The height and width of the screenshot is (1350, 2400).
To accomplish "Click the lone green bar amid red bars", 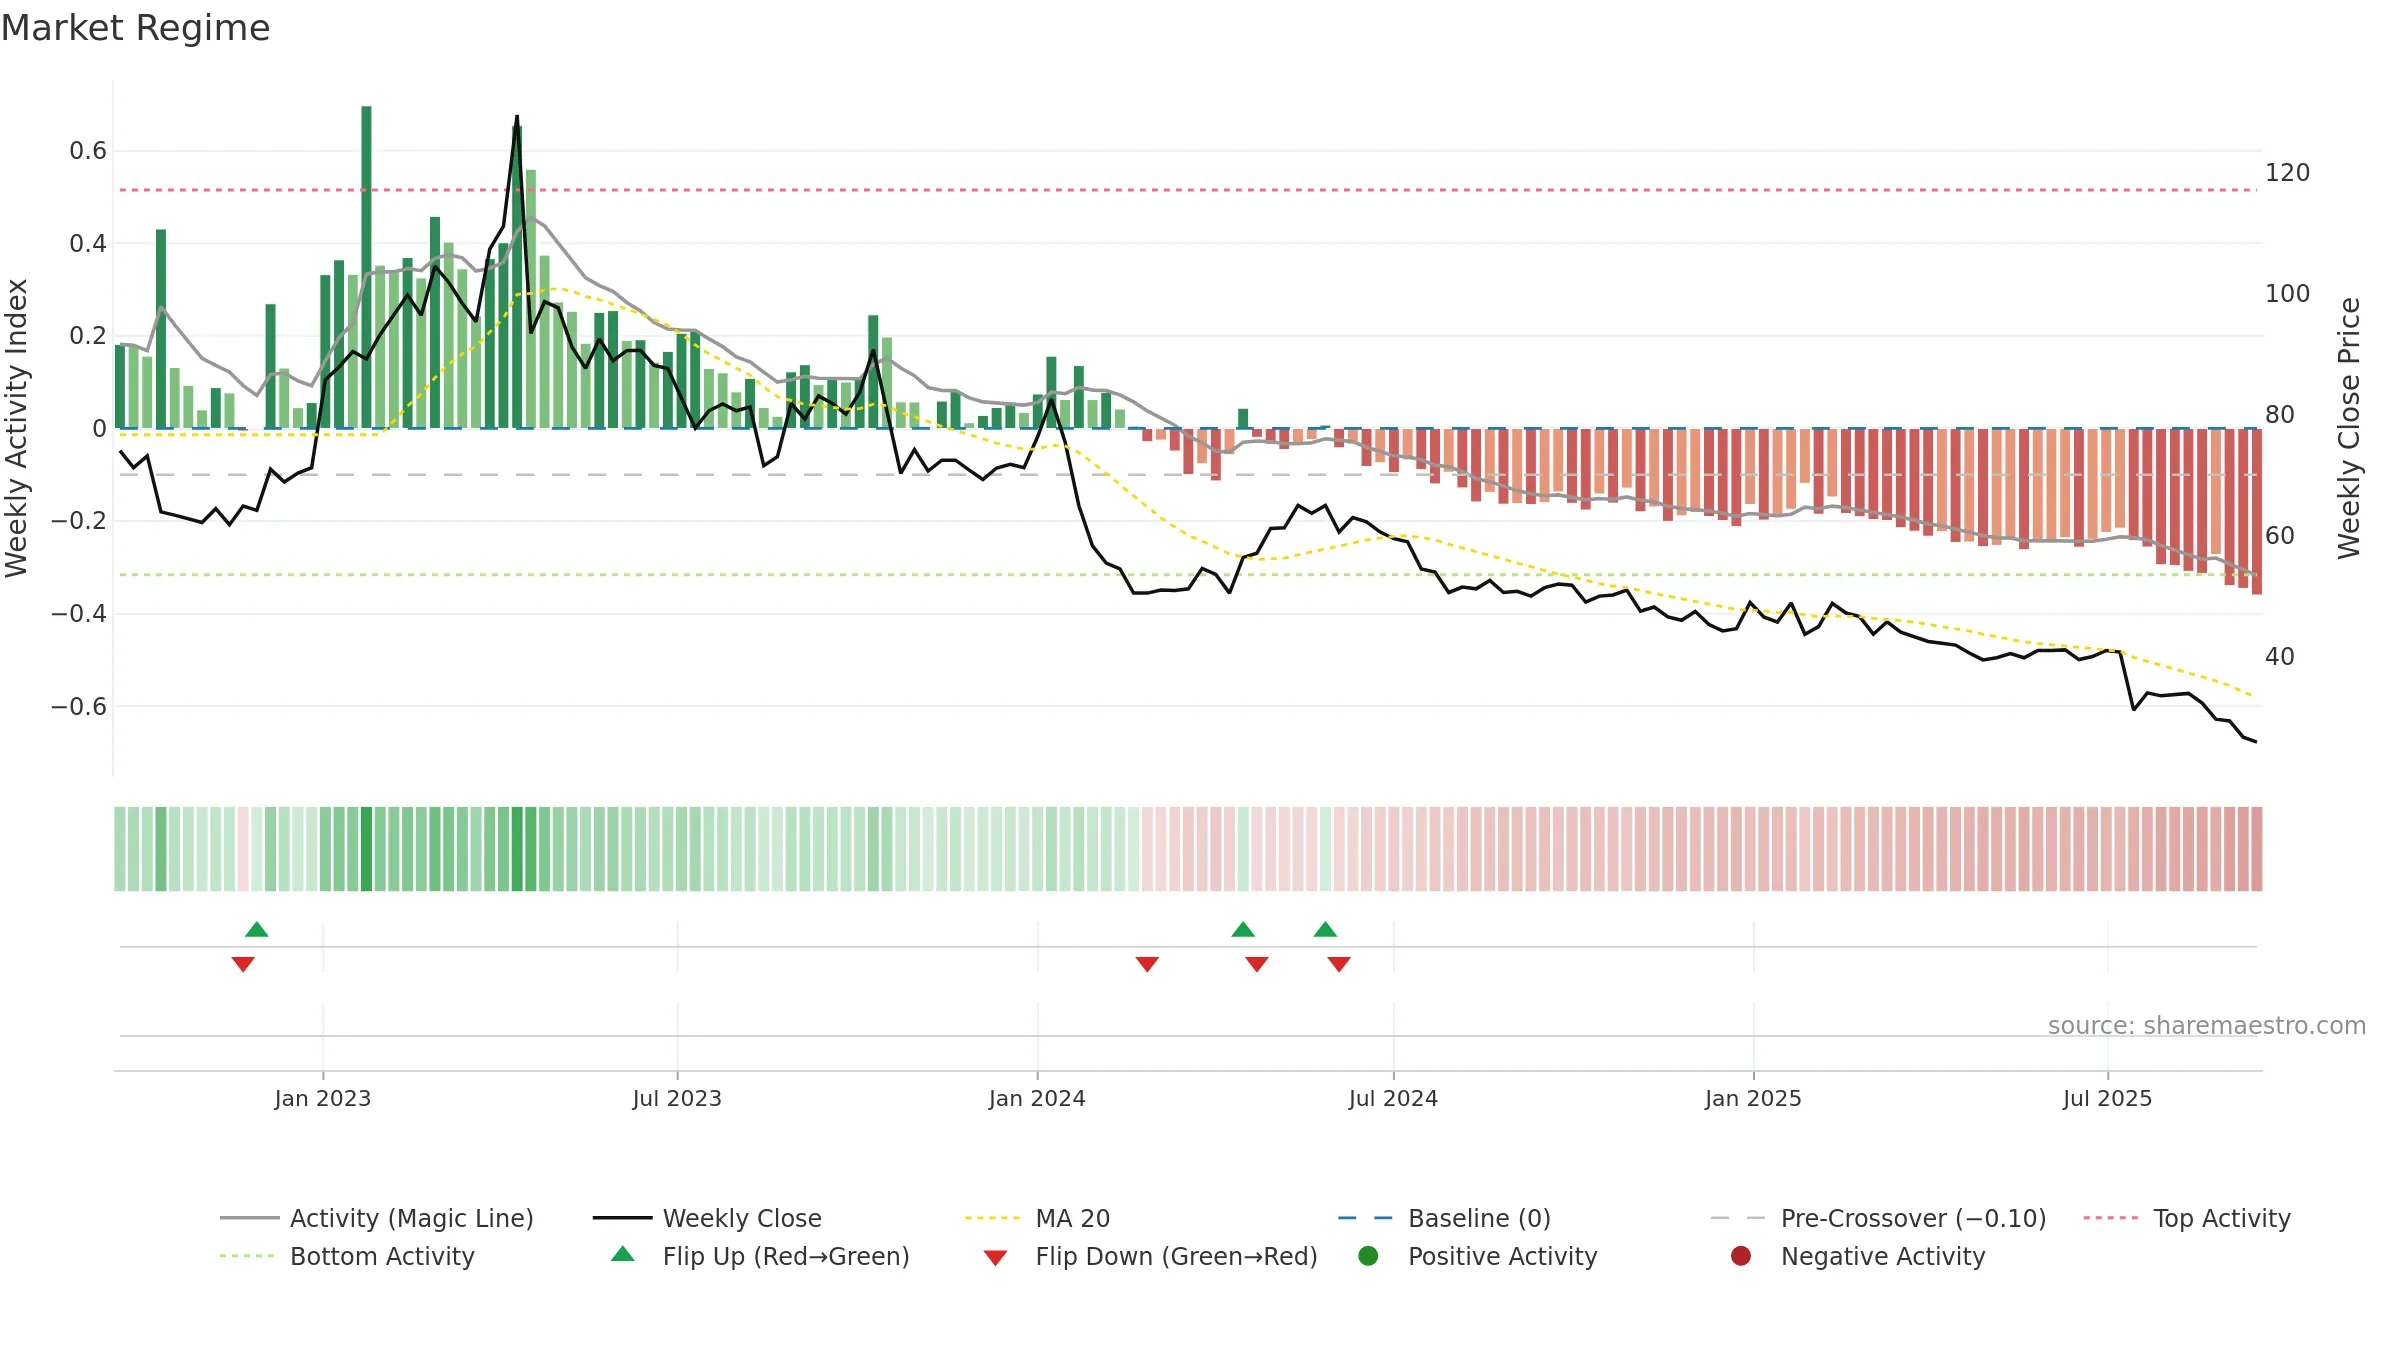I will click(1243, 418).
